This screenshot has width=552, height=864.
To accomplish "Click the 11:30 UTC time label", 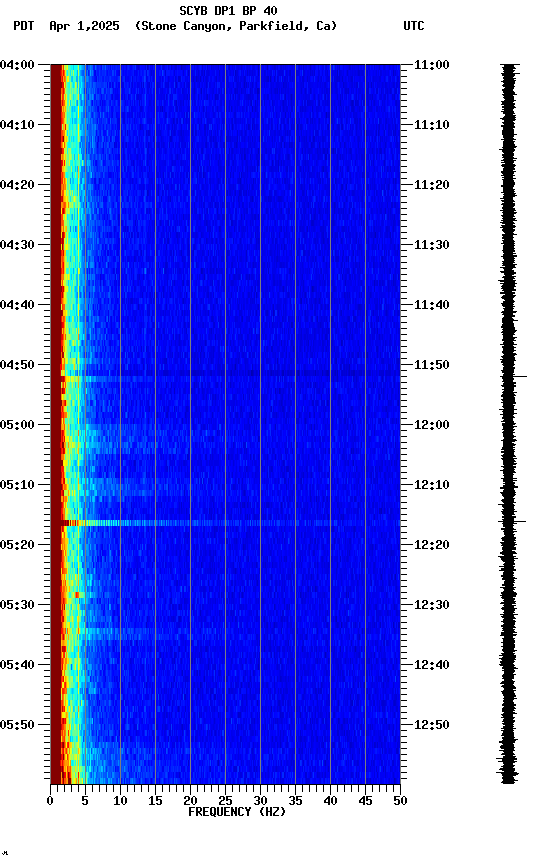I will (432, 245).
